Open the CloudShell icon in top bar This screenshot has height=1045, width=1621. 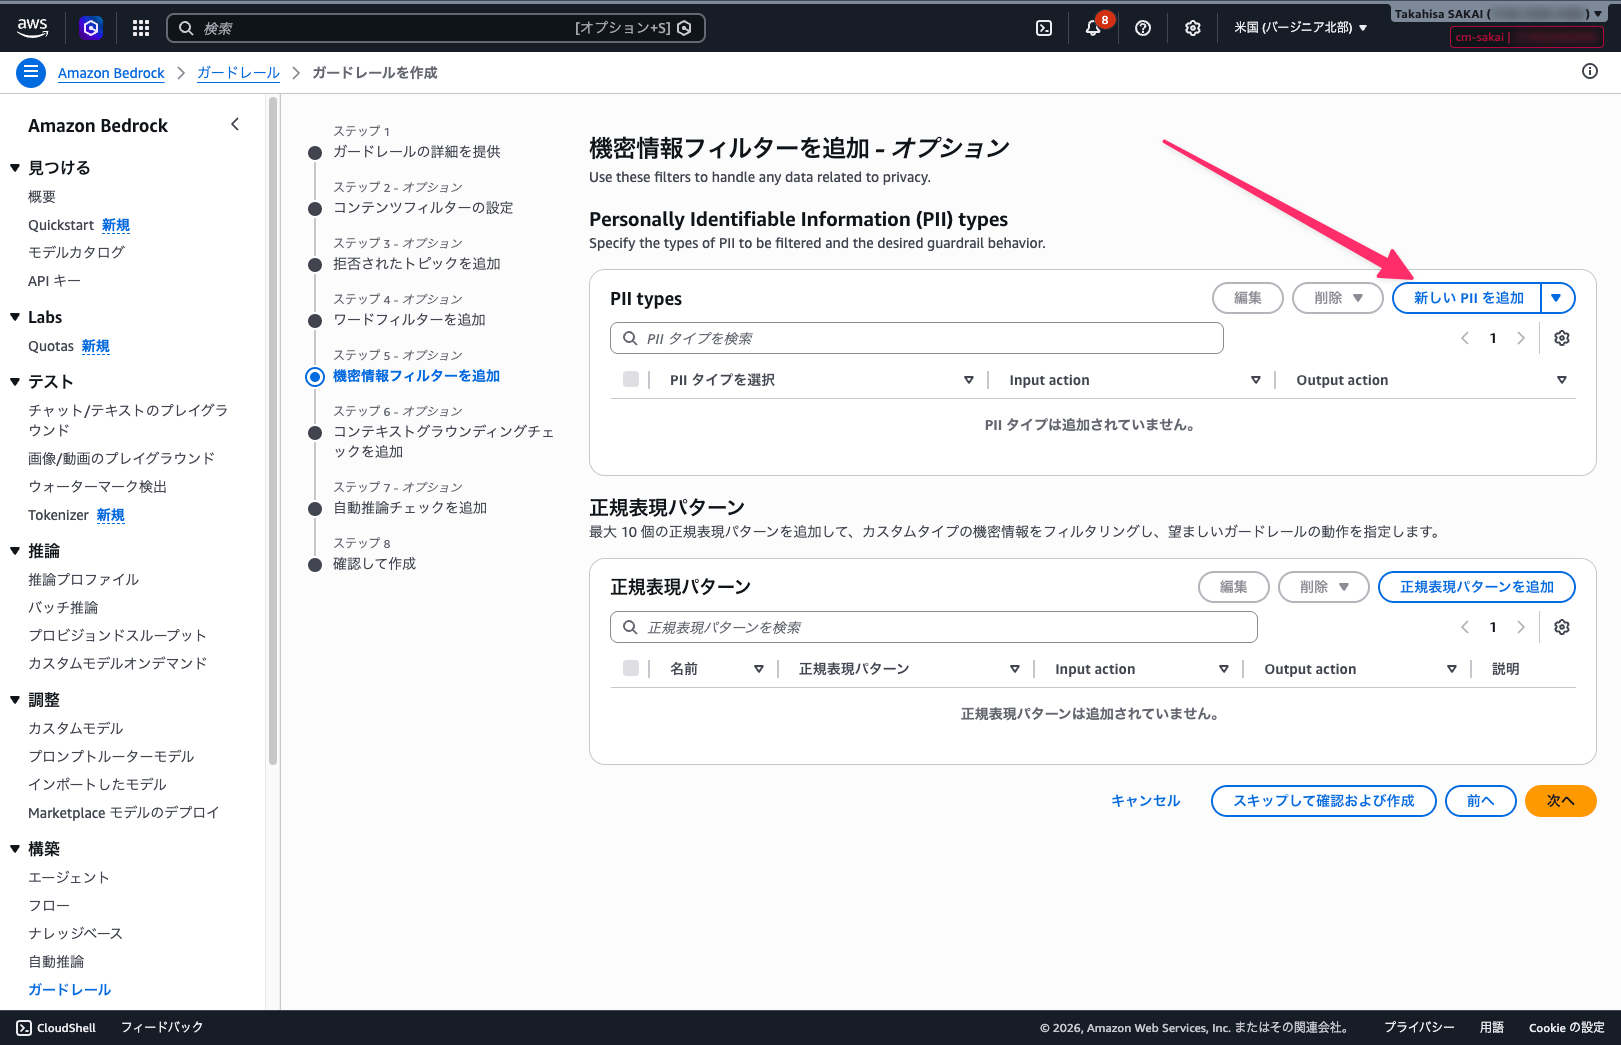pyautogui.click(x=1043, y=28)
